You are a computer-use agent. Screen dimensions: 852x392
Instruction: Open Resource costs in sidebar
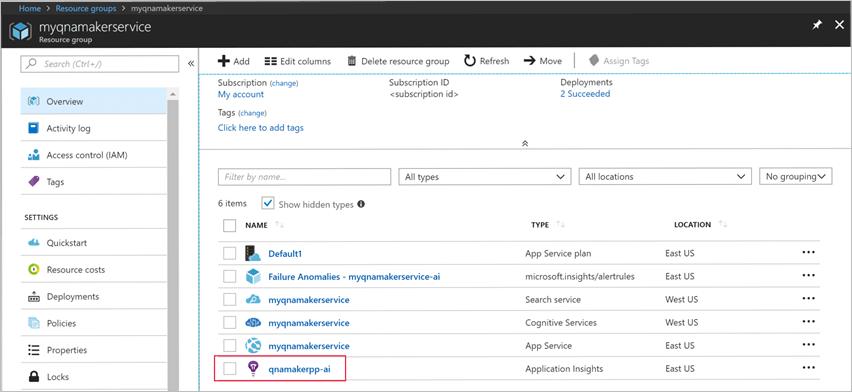93,270
